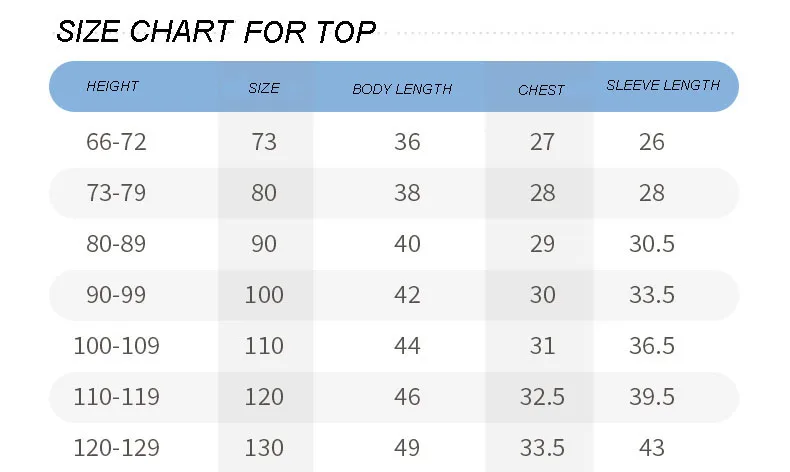Select size 73 cell

pos(264,142)
